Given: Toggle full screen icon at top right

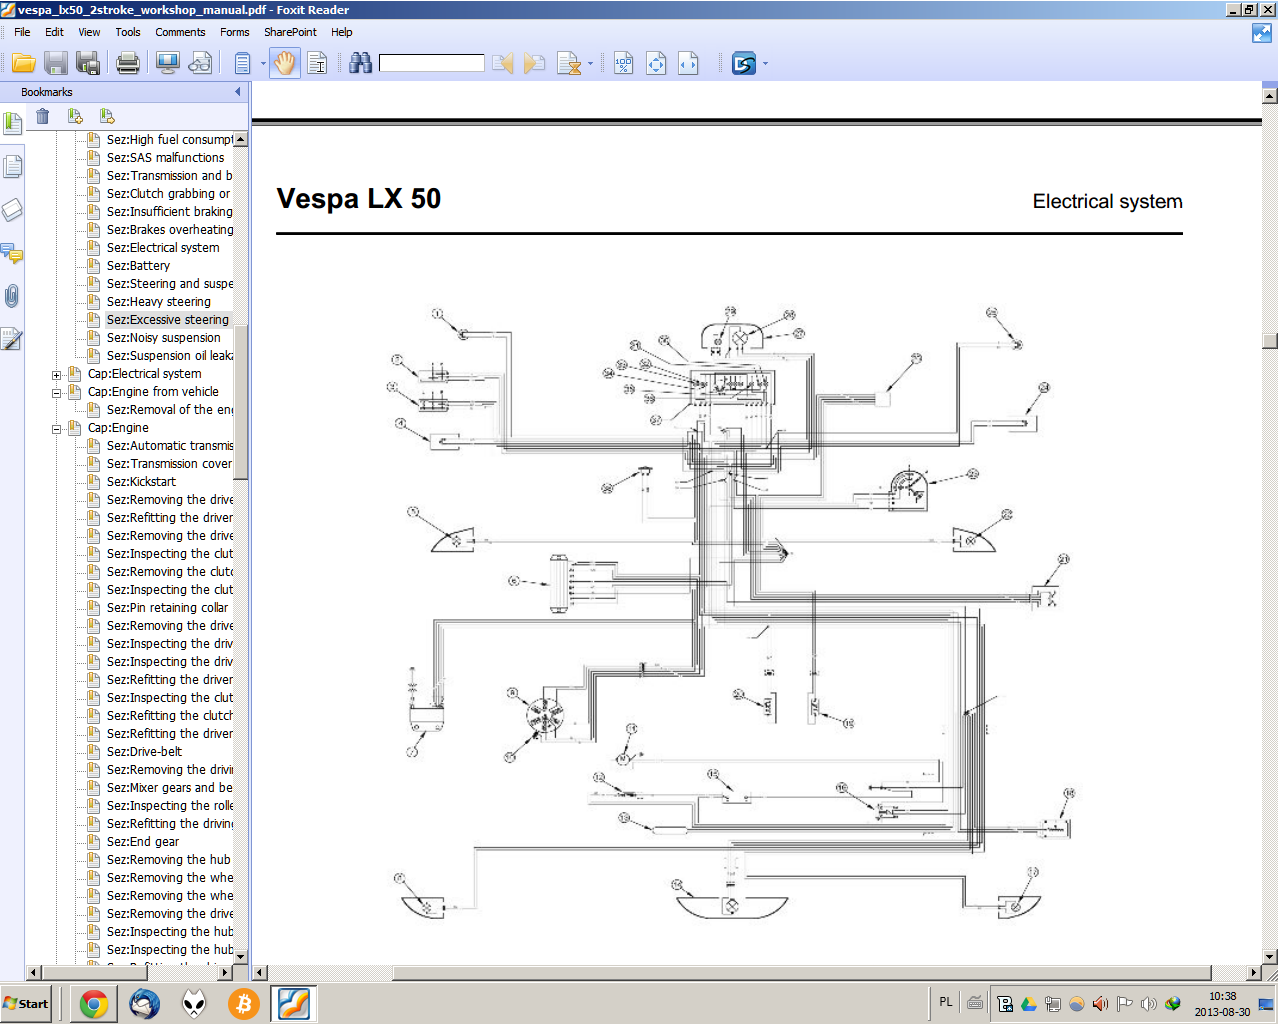Looking at the screenshot, I should tap(1262, 33).
